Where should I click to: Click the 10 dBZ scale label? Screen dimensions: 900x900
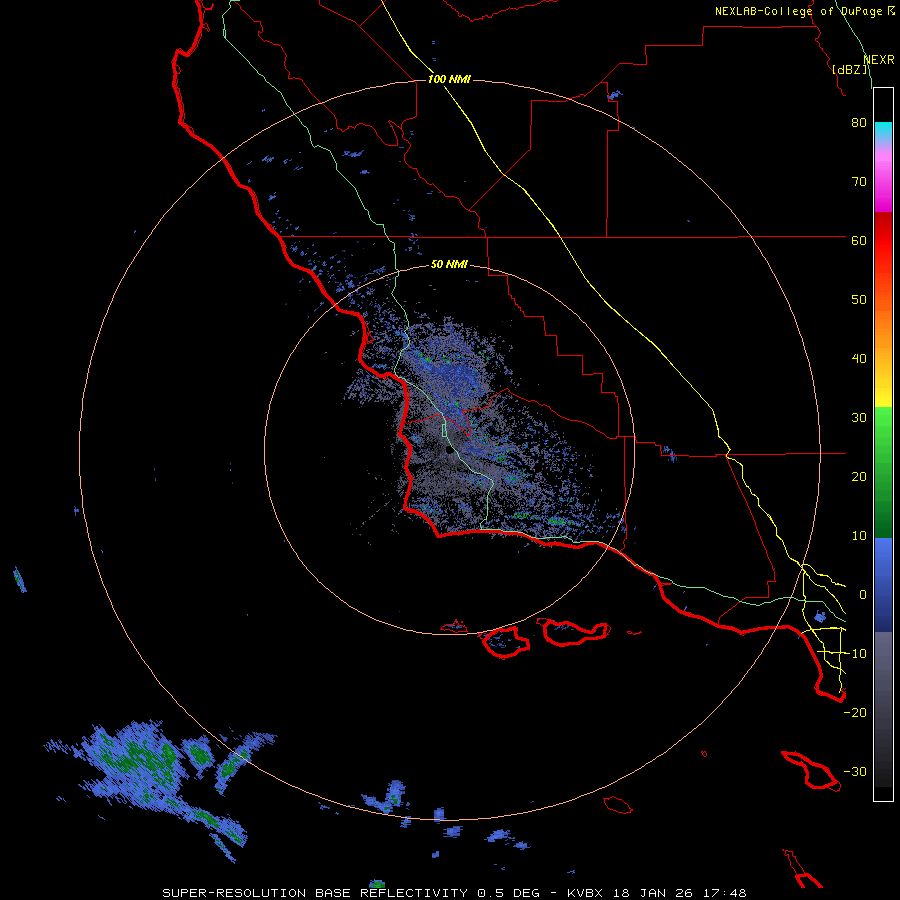coord(859,536)
